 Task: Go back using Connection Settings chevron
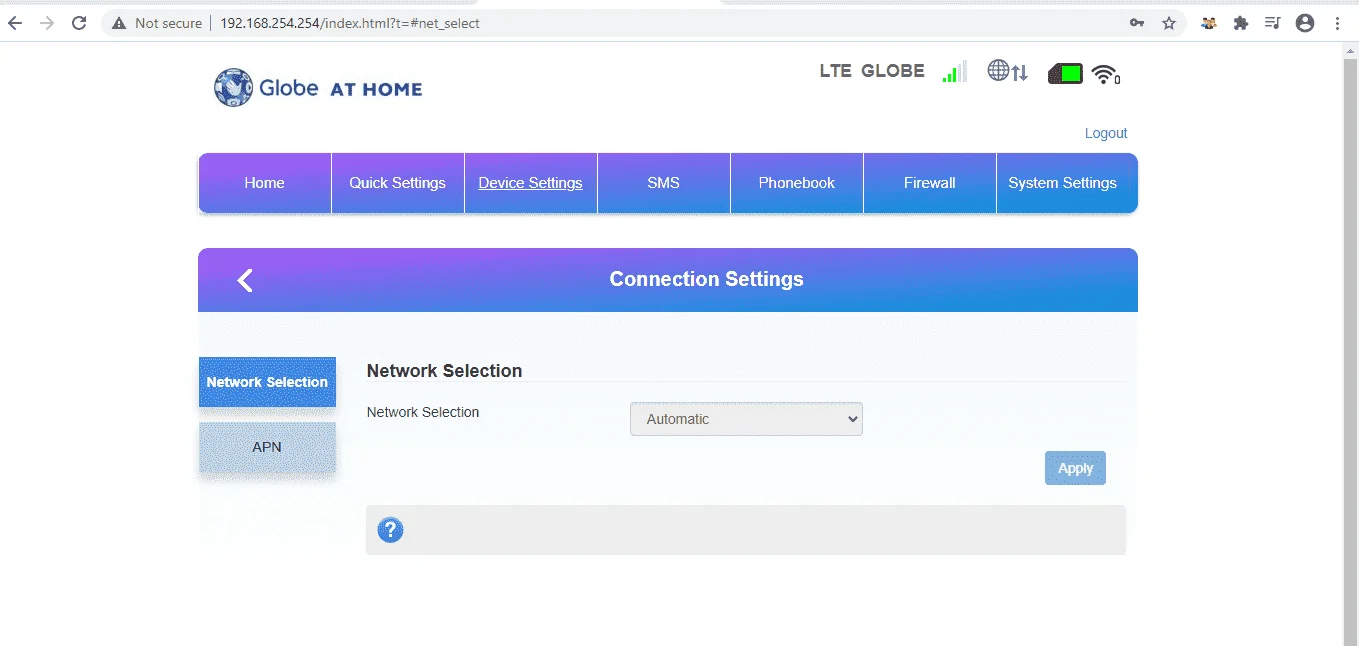pyautogui.click(x=245, y=280)
